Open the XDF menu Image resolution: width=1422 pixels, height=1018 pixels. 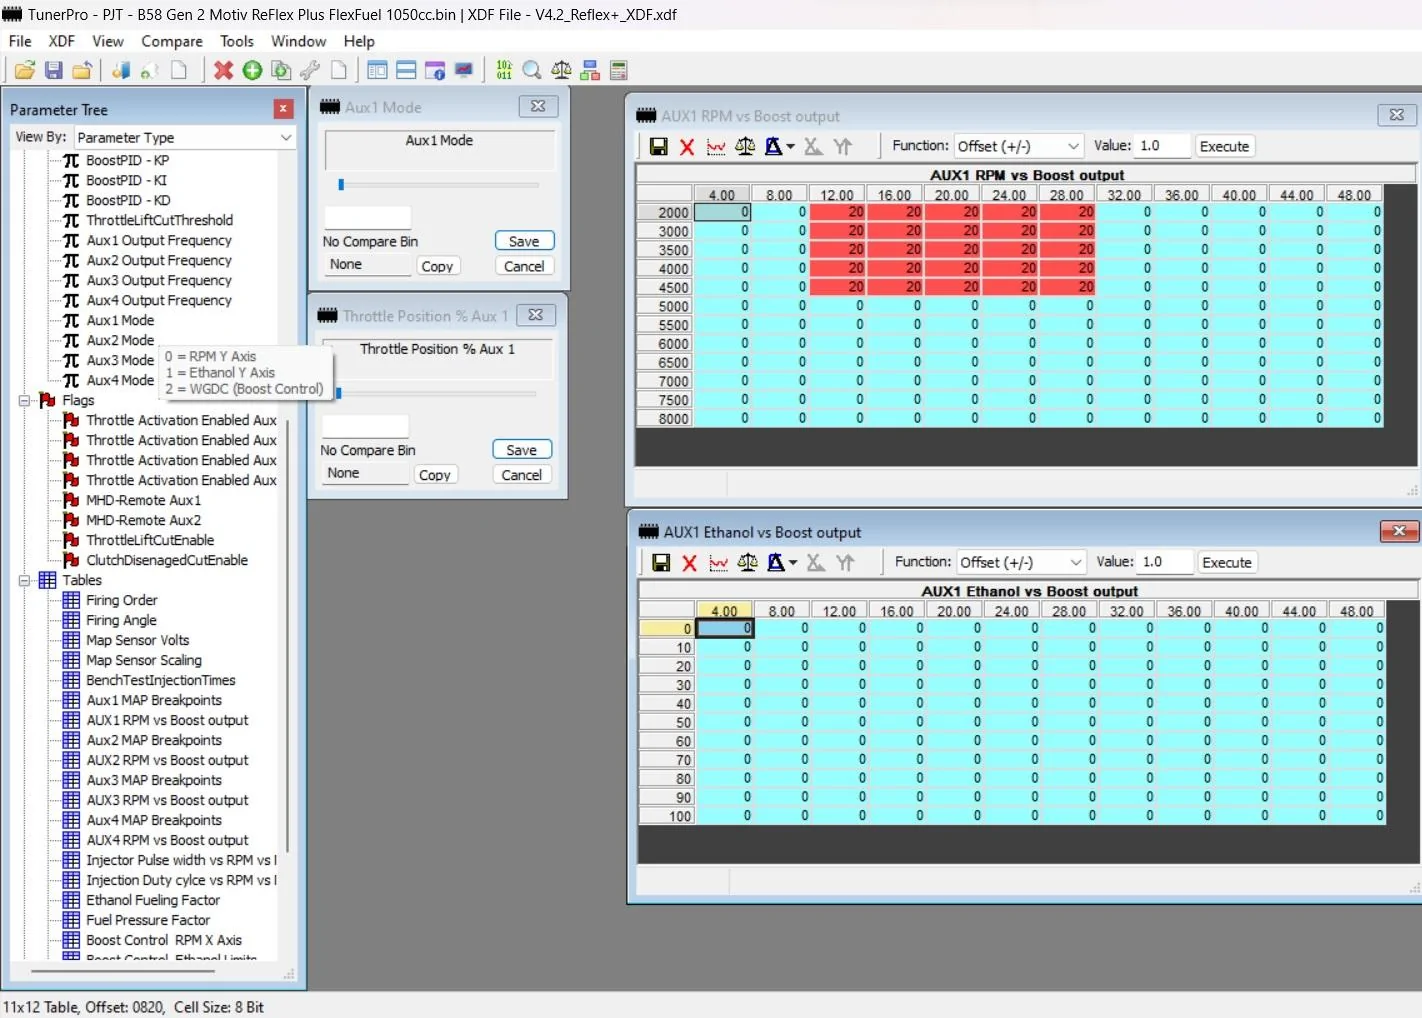[62, 41]
